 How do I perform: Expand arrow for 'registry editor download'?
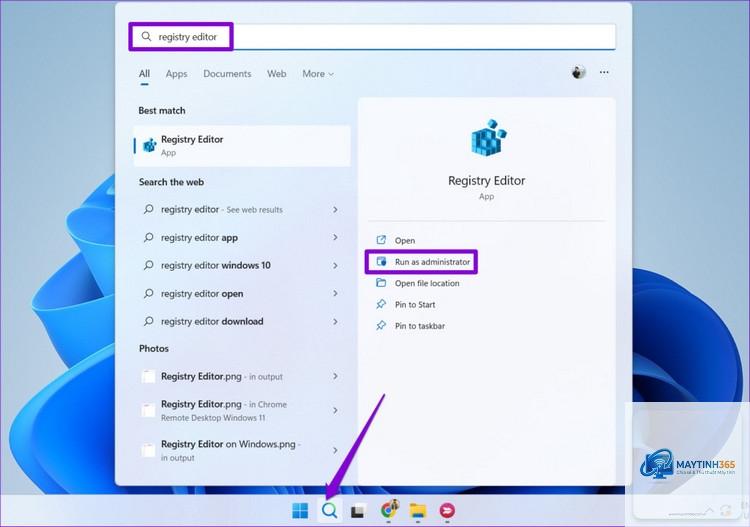coord(335,321)
